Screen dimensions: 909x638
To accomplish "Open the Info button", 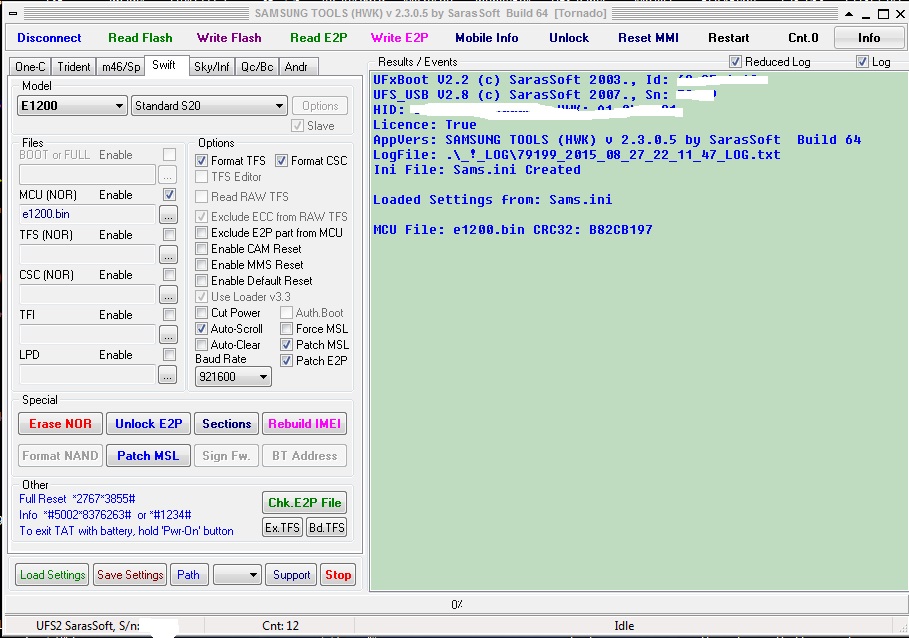I will coord(868,38).
